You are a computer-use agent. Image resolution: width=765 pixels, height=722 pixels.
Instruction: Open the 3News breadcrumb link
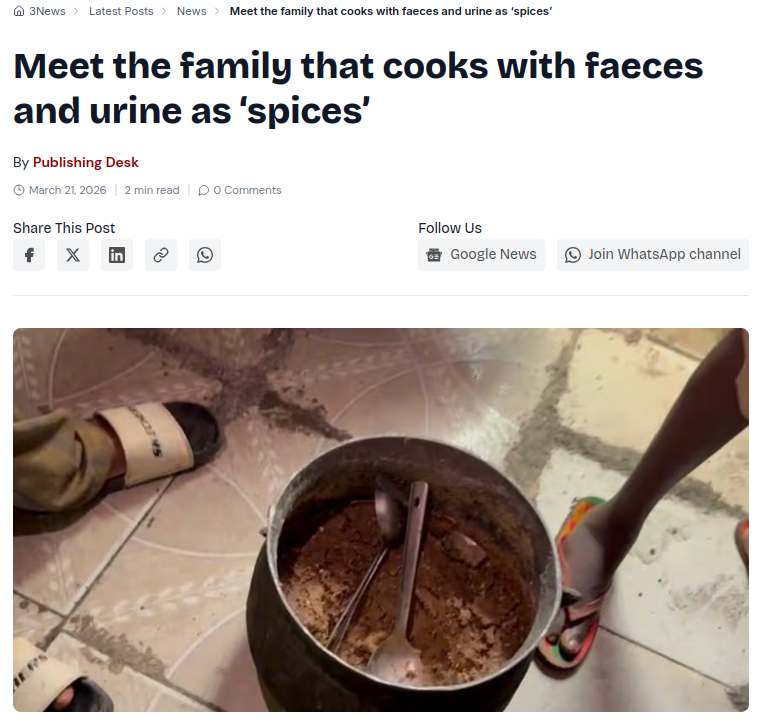coord(47,11)
